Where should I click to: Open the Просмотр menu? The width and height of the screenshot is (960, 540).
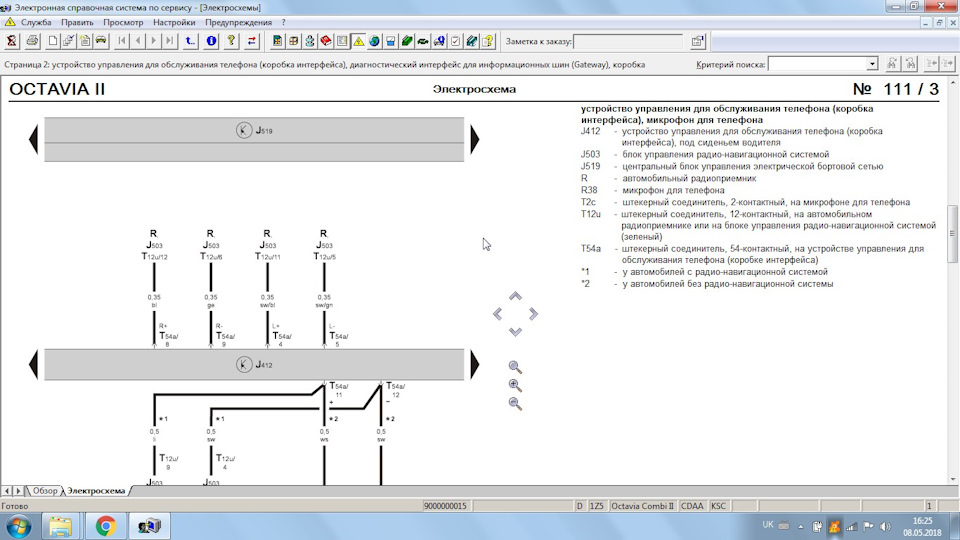[x=123, y=23]
